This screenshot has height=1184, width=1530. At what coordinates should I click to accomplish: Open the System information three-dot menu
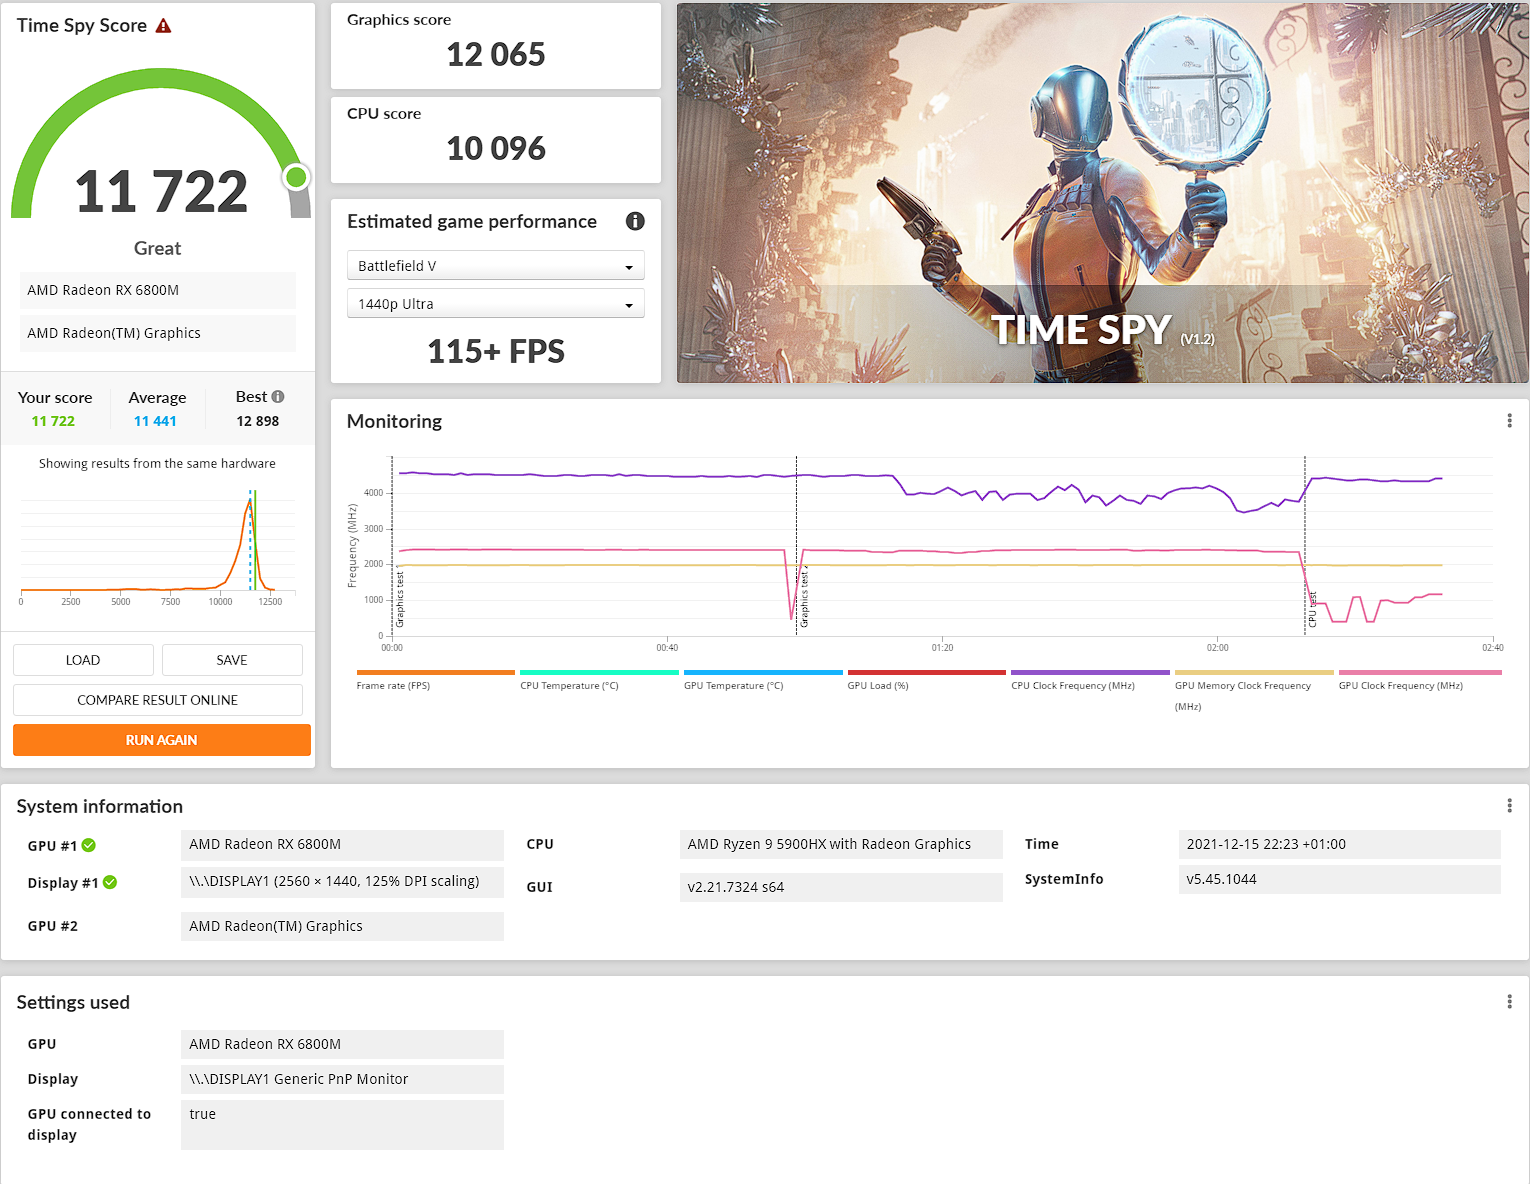[1509, 806]
